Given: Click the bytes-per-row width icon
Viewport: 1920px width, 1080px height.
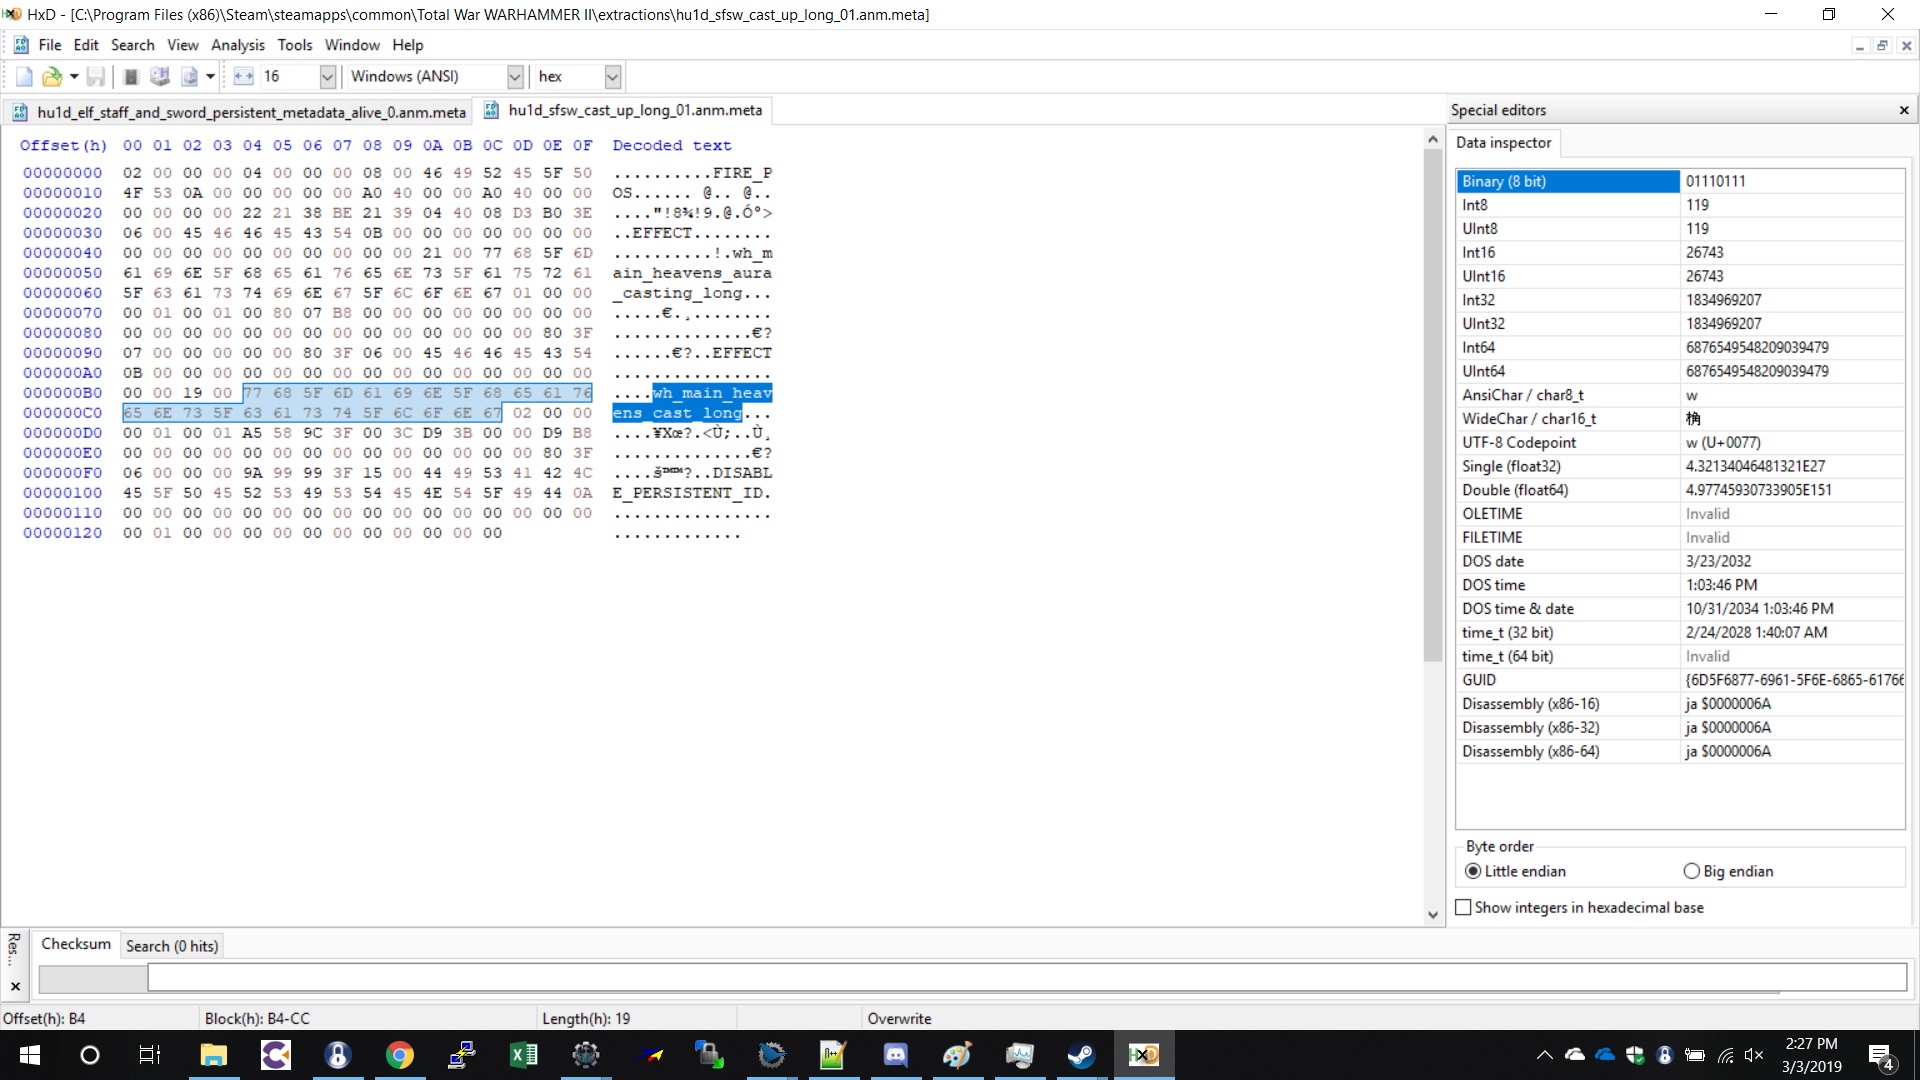Looking at the screenshot, I should 243,76.
